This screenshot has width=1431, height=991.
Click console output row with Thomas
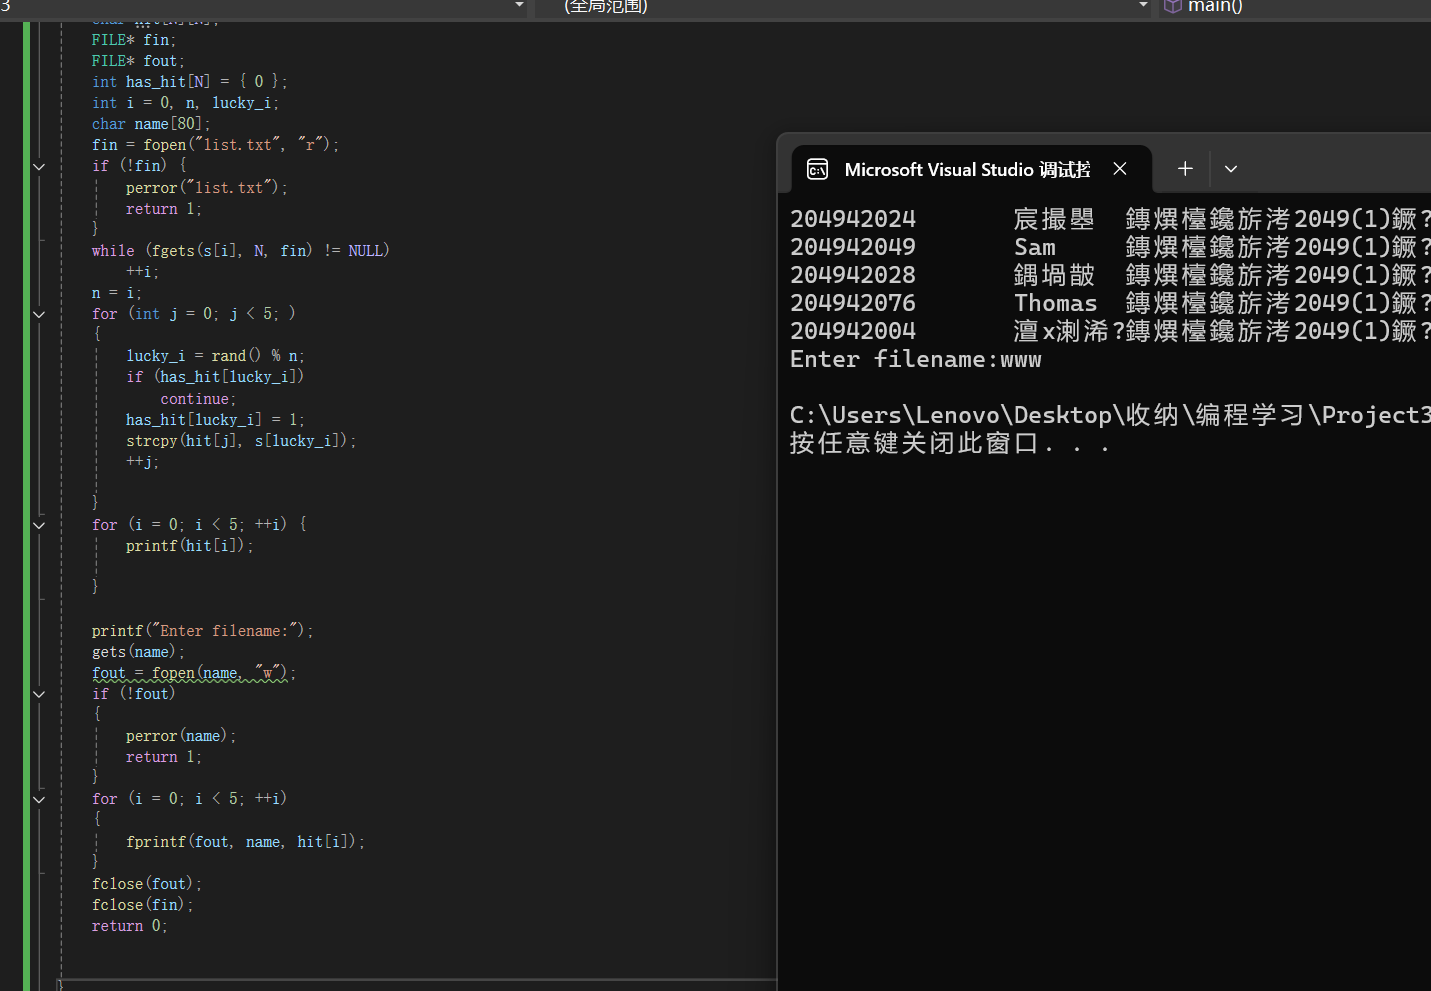1110,303
